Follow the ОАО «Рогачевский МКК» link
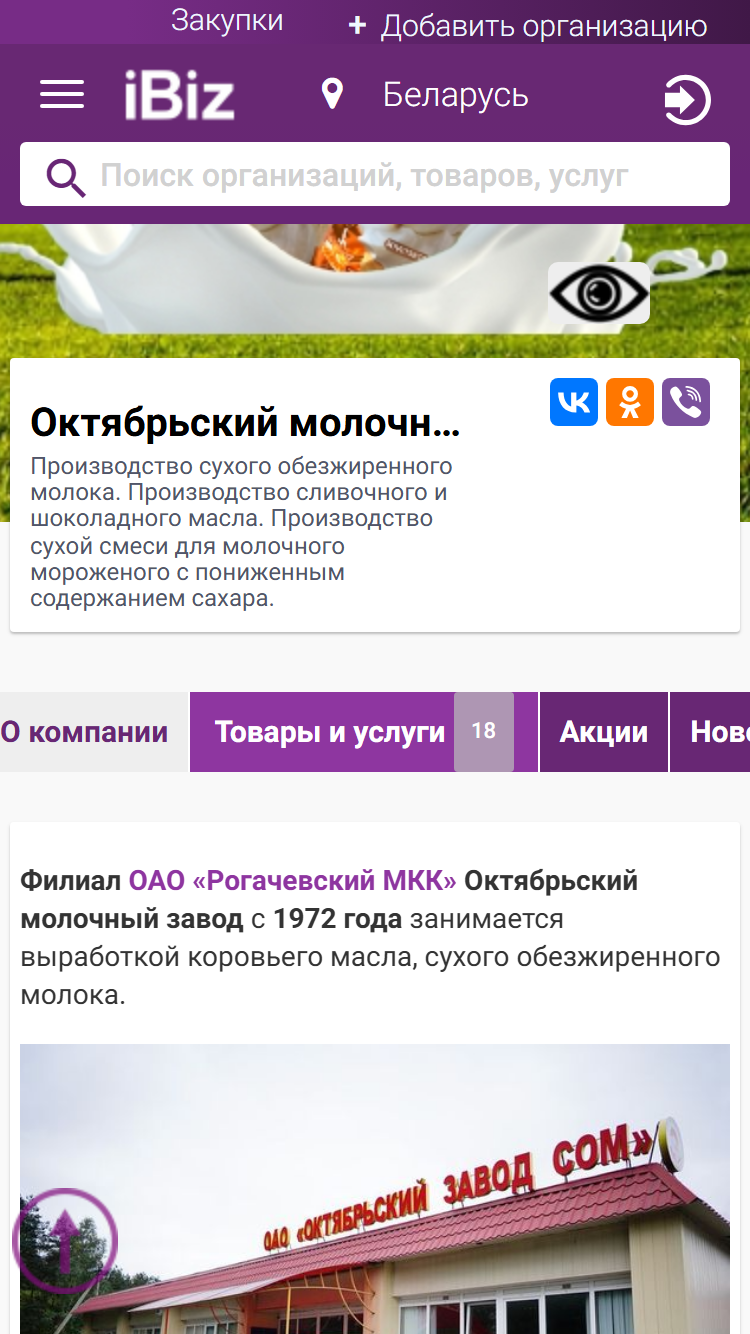Screen dimensions: 750x1334 (x=292, y=881)
